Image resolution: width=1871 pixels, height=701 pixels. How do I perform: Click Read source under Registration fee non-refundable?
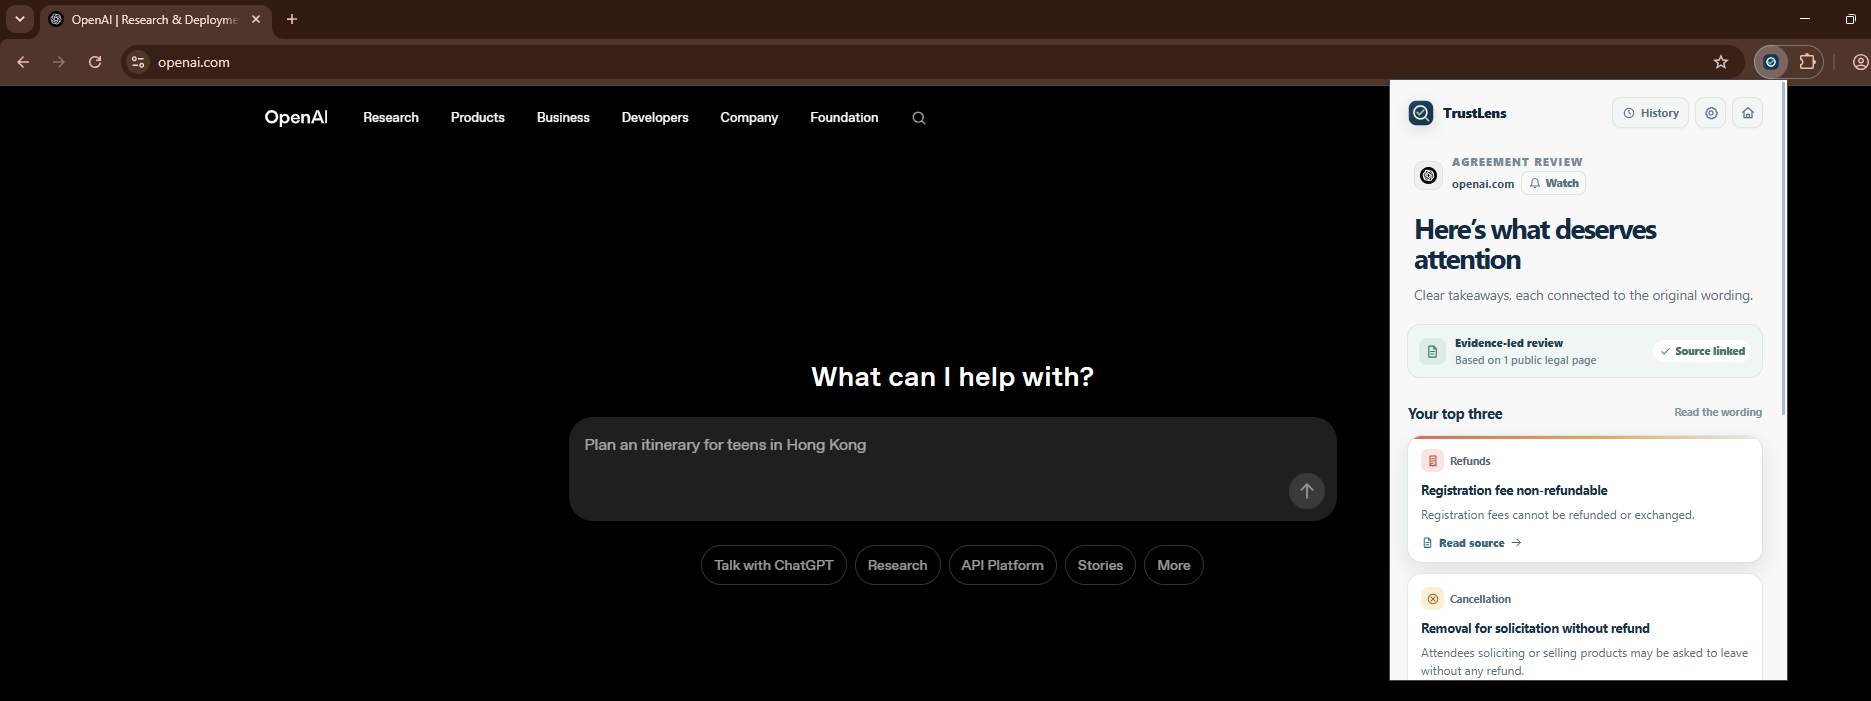[1471, 543]
